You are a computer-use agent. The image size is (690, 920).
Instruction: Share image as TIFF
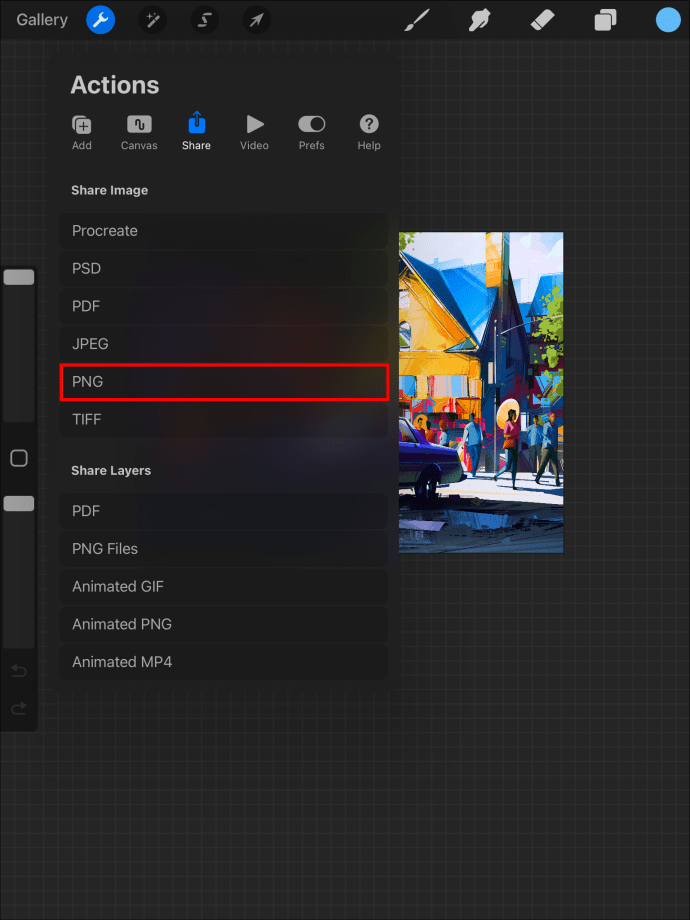(x=224, y=419)
